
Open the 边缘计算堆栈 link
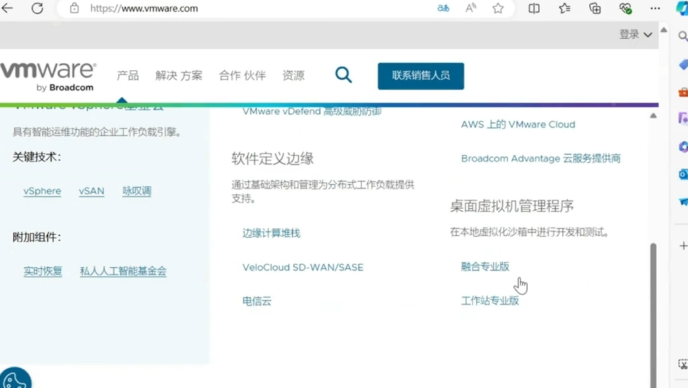(271, 233)
